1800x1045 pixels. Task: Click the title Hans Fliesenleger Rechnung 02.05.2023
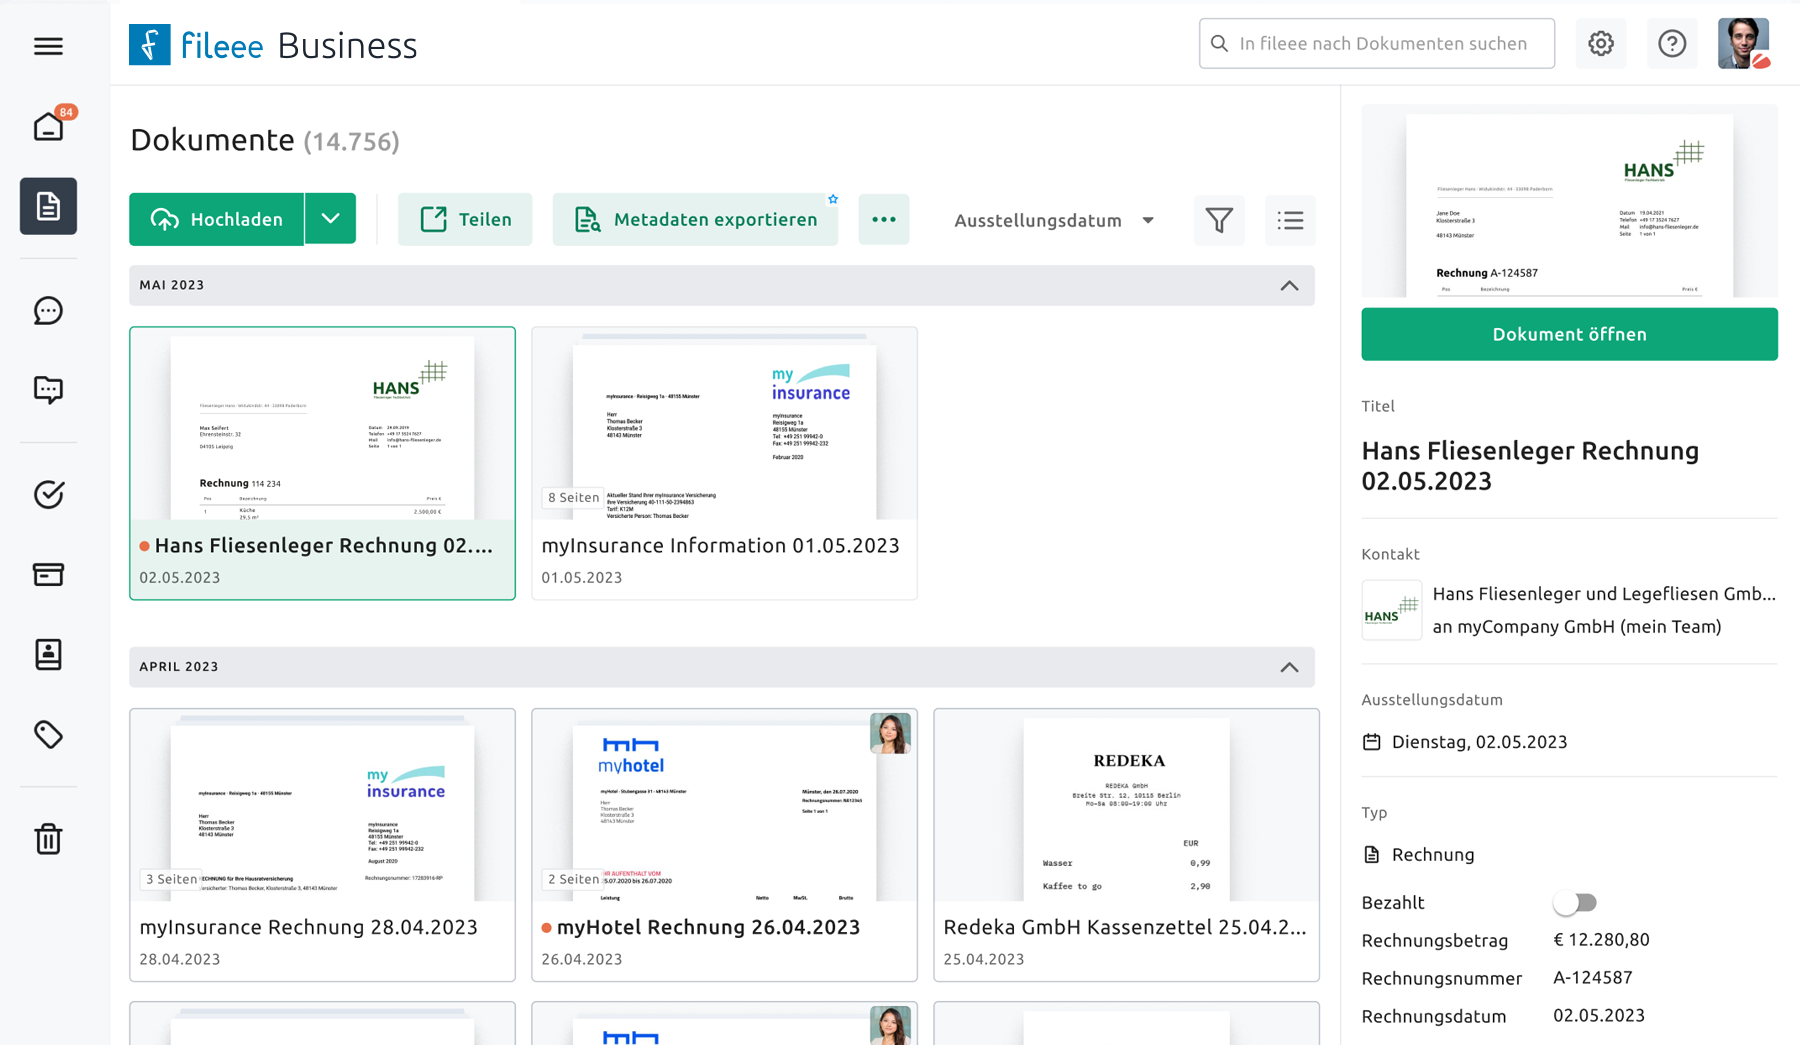pyautogui.click(x=1530, y=466)
